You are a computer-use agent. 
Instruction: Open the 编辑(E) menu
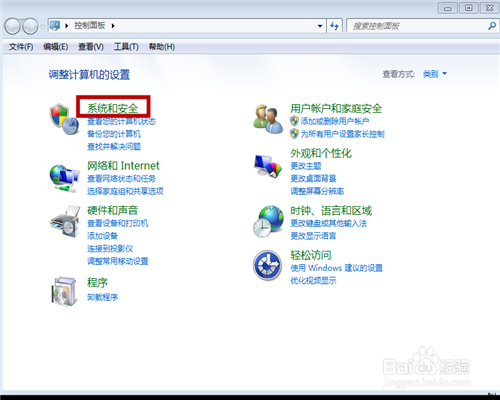tap(56, 47)
